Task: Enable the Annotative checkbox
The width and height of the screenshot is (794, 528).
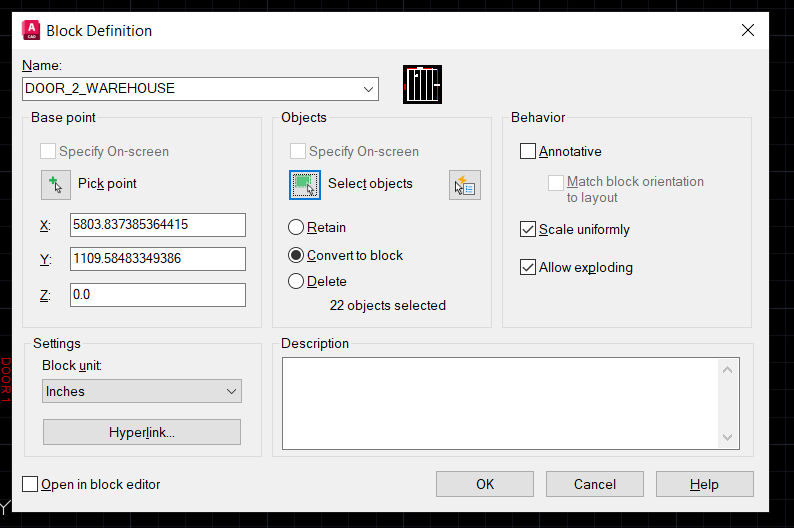Action: [x=528, y=151]
